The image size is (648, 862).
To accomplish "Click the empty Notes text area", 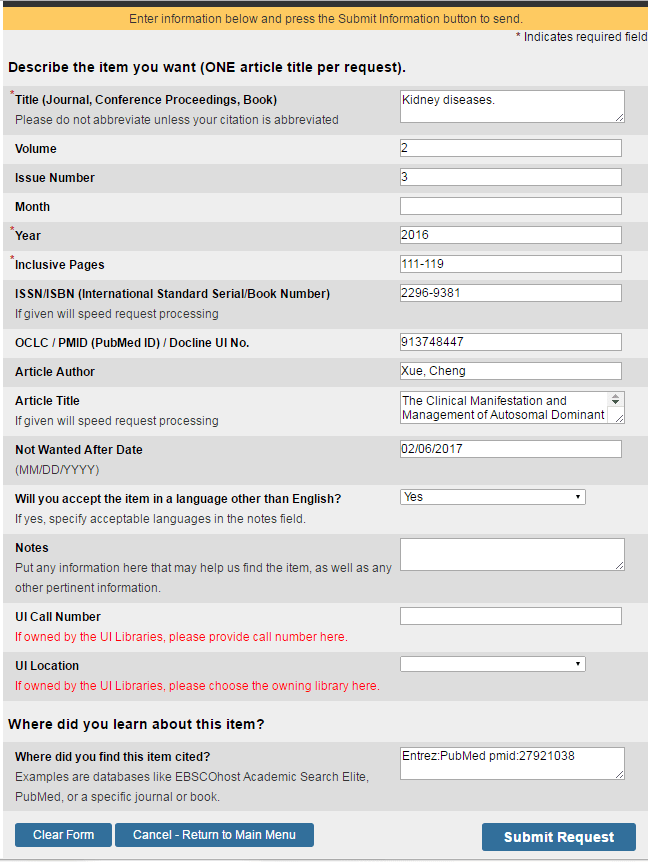I will (x=511, y=555).
